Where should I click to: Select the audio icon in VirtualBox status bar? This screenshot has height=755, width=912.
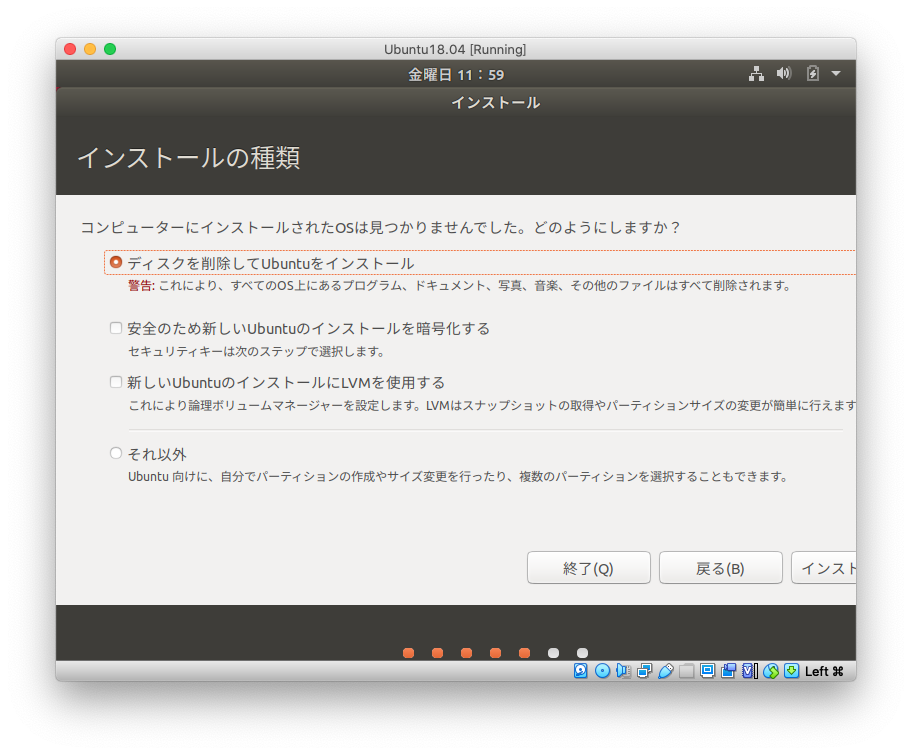coord(622,671)
